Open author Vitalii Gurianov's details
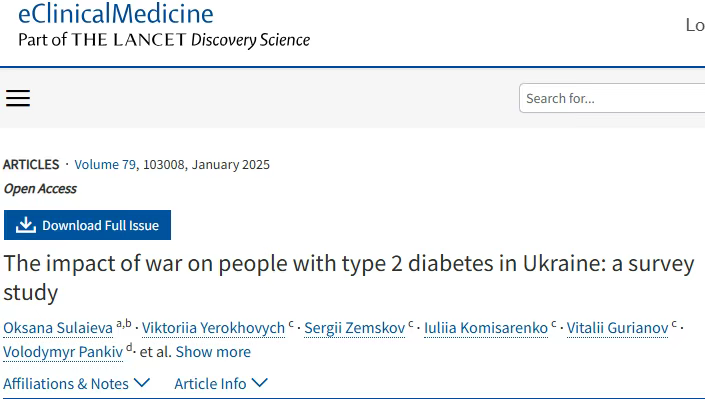The height and width of the screenshot is (399, 705). (x=618, y=328)
